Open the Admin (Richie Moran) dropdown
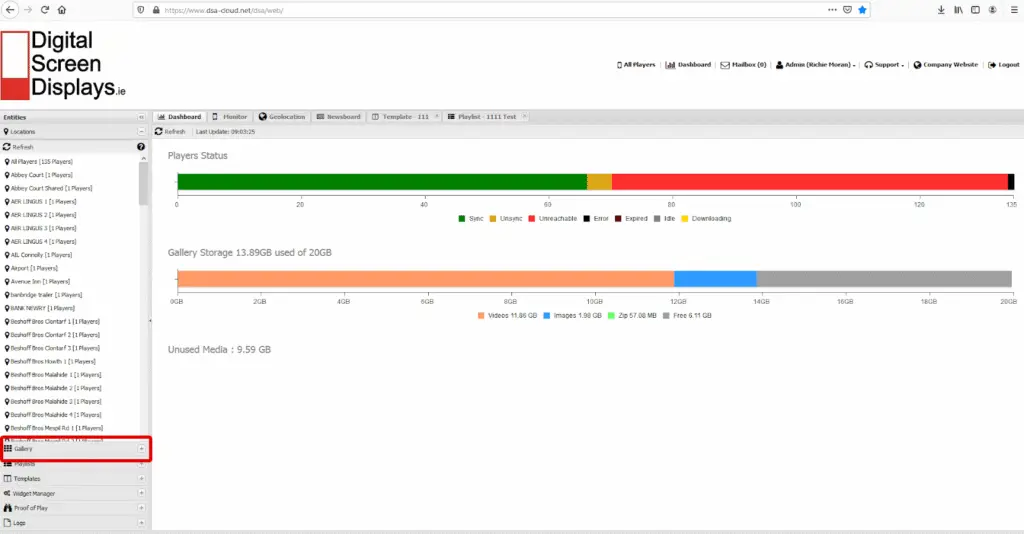 [815, 65]
